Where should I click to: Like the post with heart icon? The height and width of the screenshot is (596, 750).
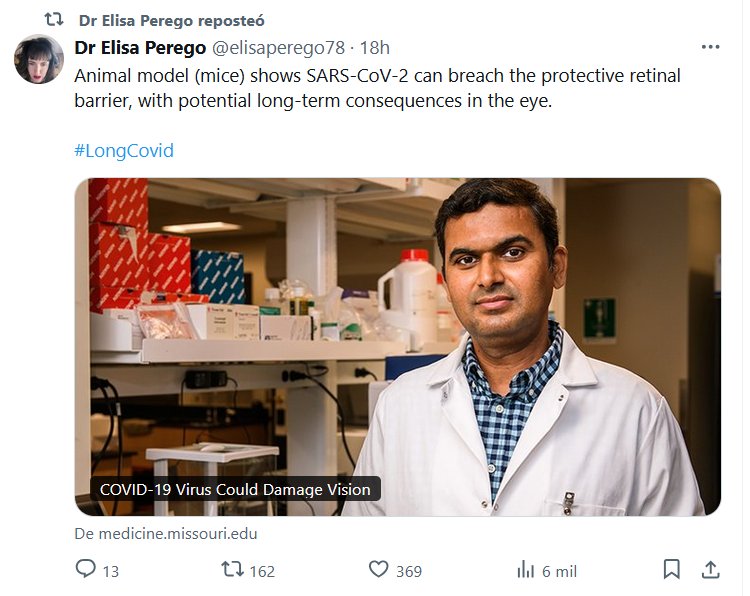coord(378,570)
